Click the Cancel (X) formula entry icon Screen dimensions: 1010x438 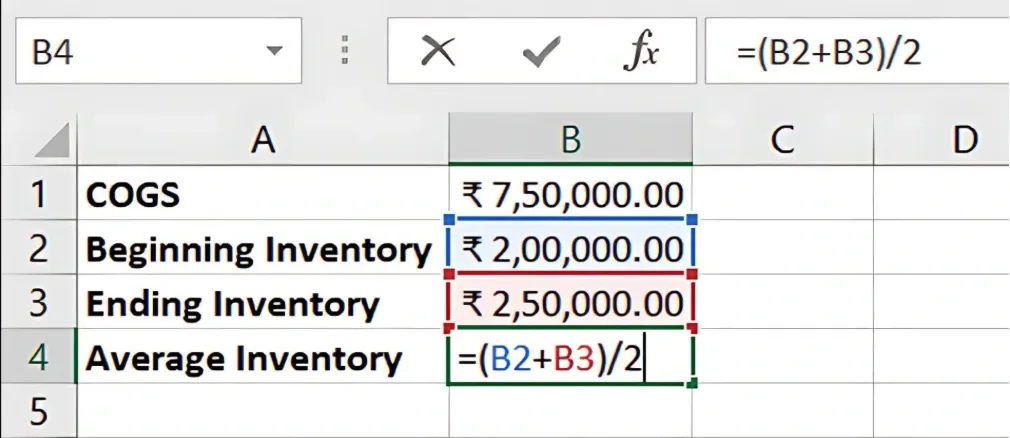tap(438, 50)
